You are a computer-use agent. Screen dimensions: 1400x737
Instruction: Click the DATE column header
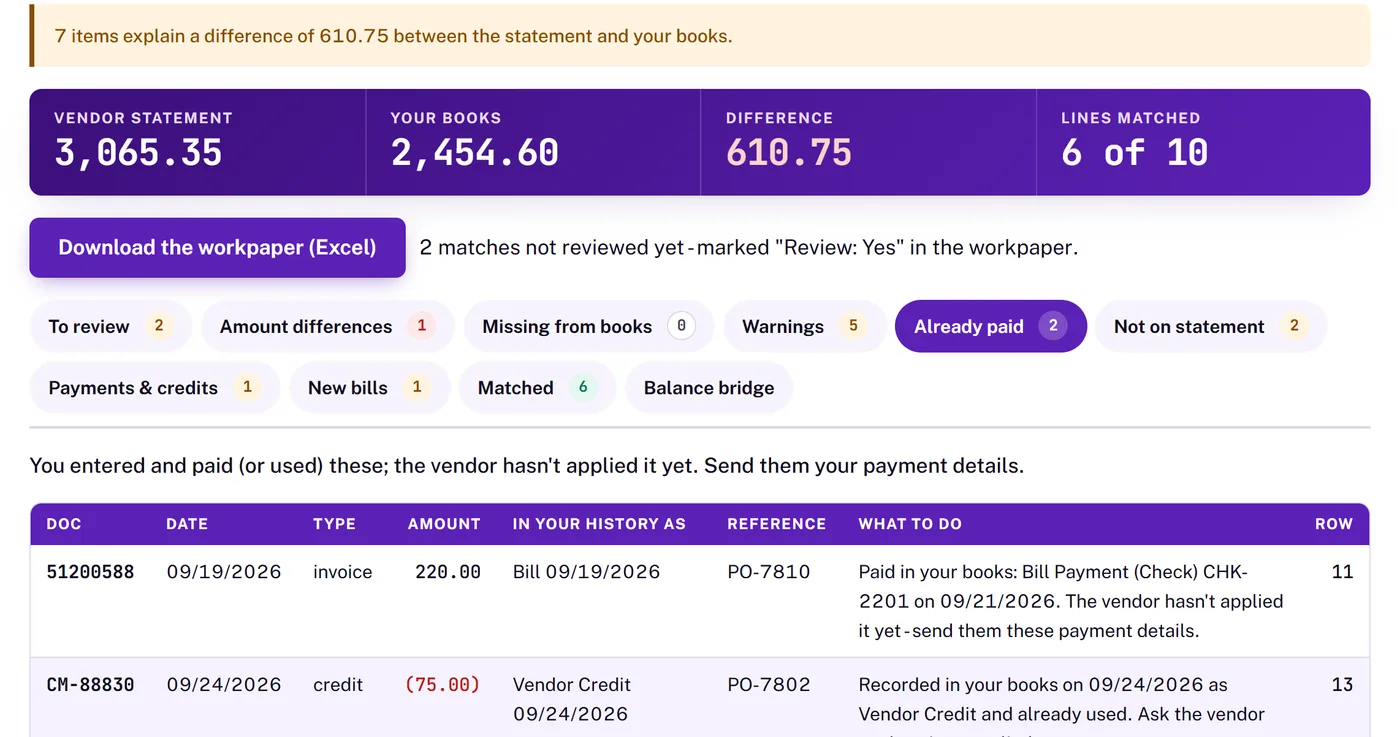pos(187,524)
